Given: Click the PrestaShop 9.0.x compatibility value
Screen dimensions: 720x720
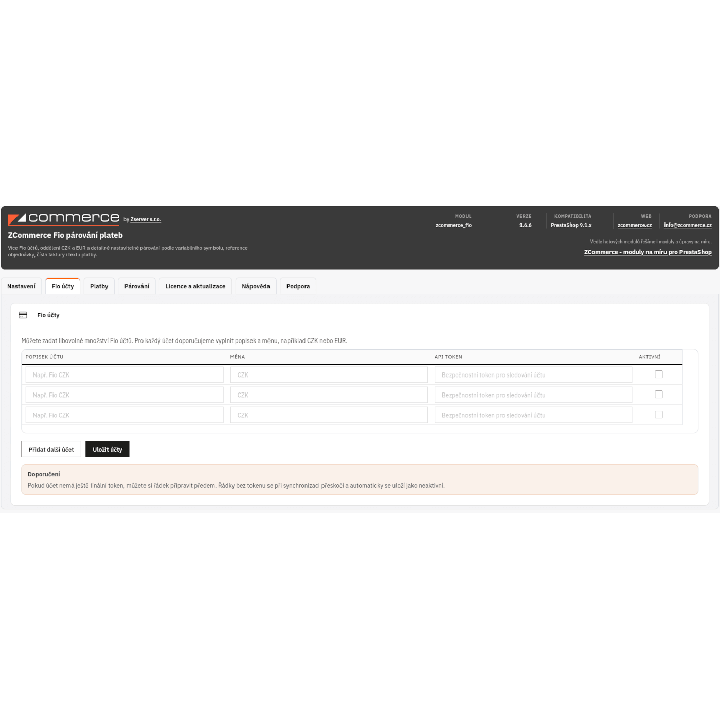Looking at the screenshot, I should pyautogui.click(x=571, y=225).
